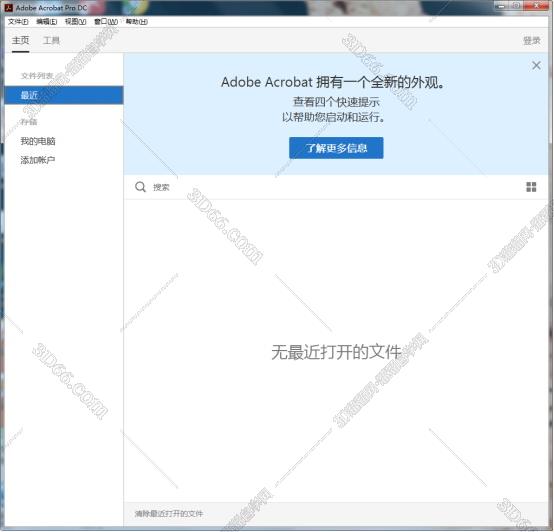The image size is (554, 532).
Task: Open 我的电脑 storage location
Action: click(38, 141)
